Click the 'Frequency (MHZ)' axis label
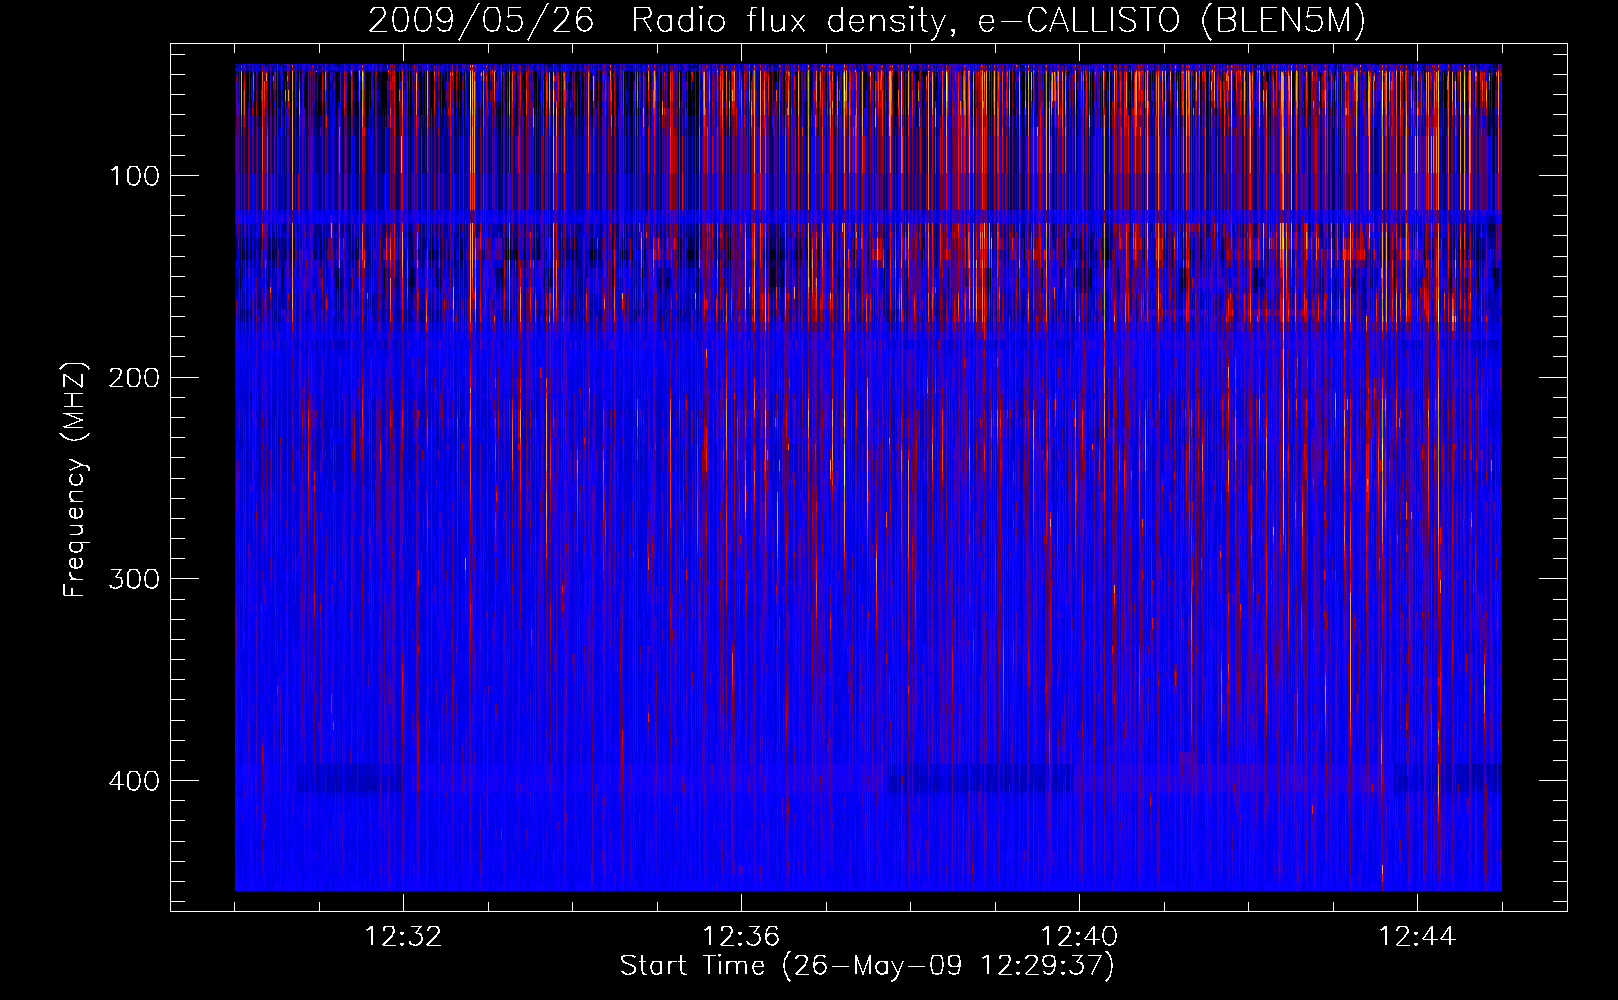The width and height of the screenshot is (1618, 1000). (x=75, y=480)
